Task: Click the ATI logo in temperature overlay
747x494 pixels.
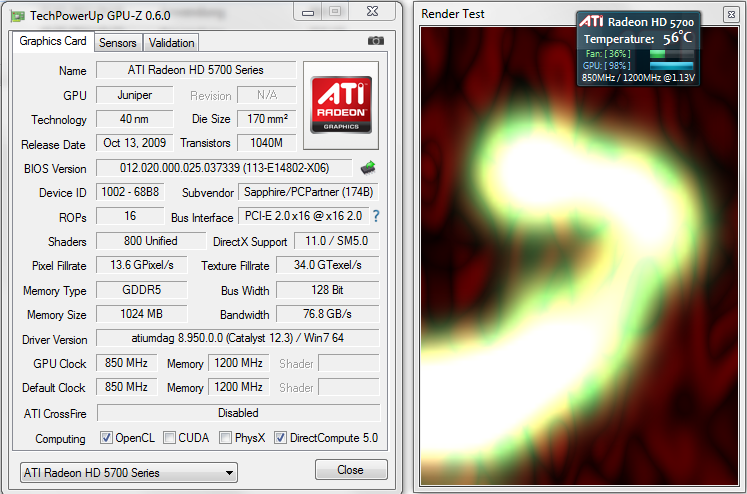Action: (591, 21)
